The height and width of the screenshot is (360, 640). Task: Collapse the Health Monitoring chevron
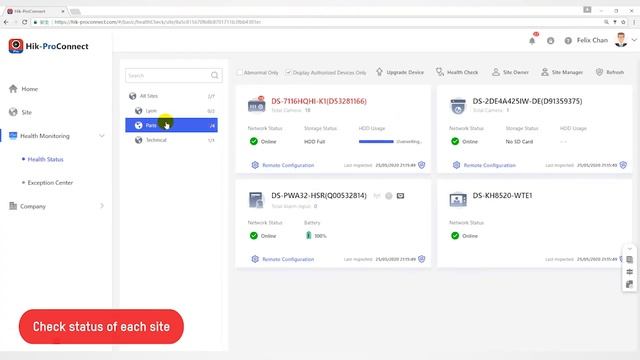[102, 136]
